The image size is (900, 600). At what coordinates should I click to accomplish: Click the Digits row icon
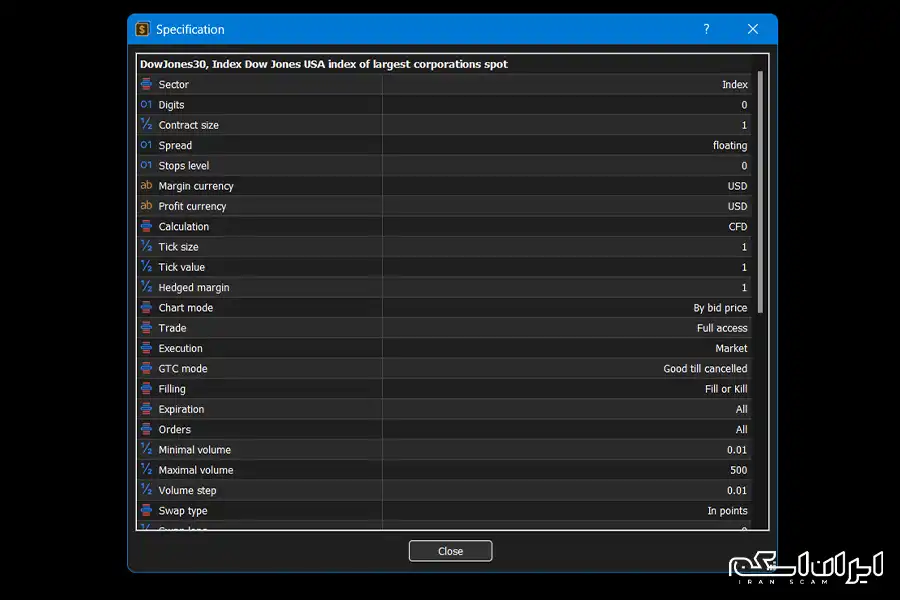click(146, 104)
